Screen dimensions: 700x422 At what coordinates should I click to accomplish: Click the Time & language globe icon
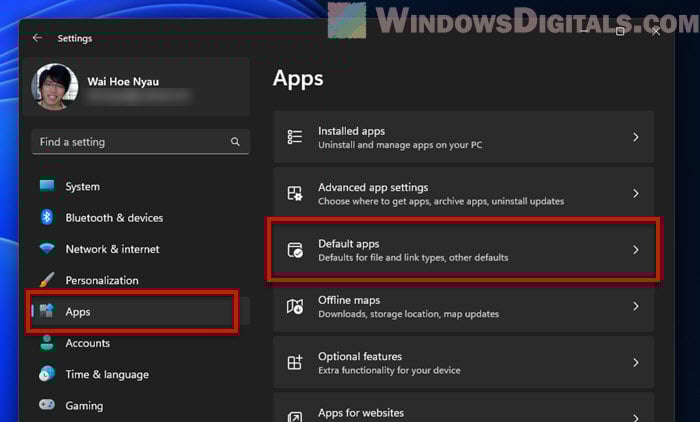[47, 374]
